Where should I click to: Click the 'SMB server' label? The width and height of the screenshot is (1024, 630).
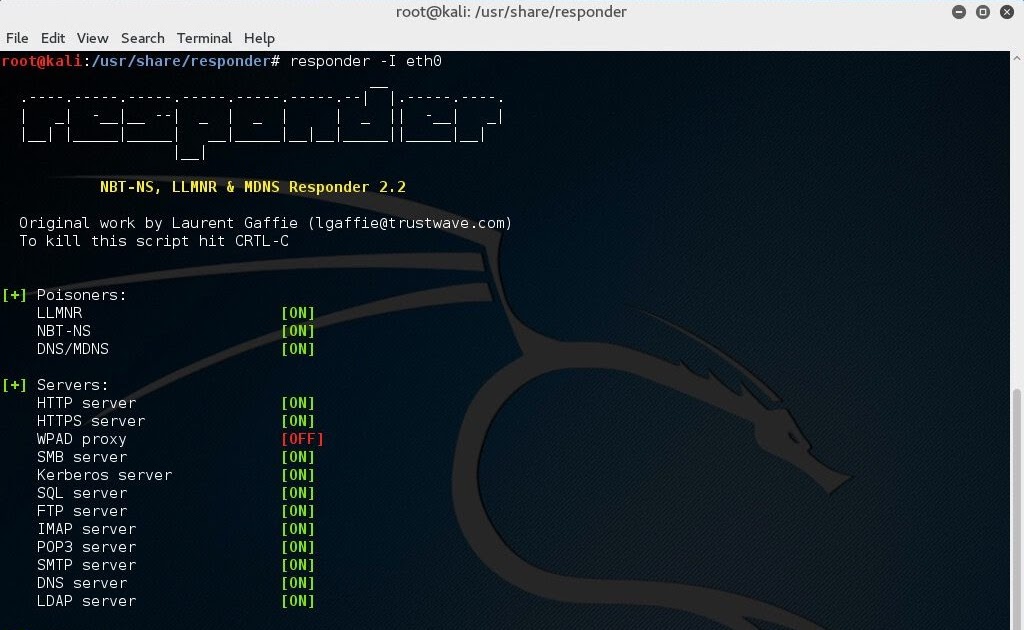(82, 457)
